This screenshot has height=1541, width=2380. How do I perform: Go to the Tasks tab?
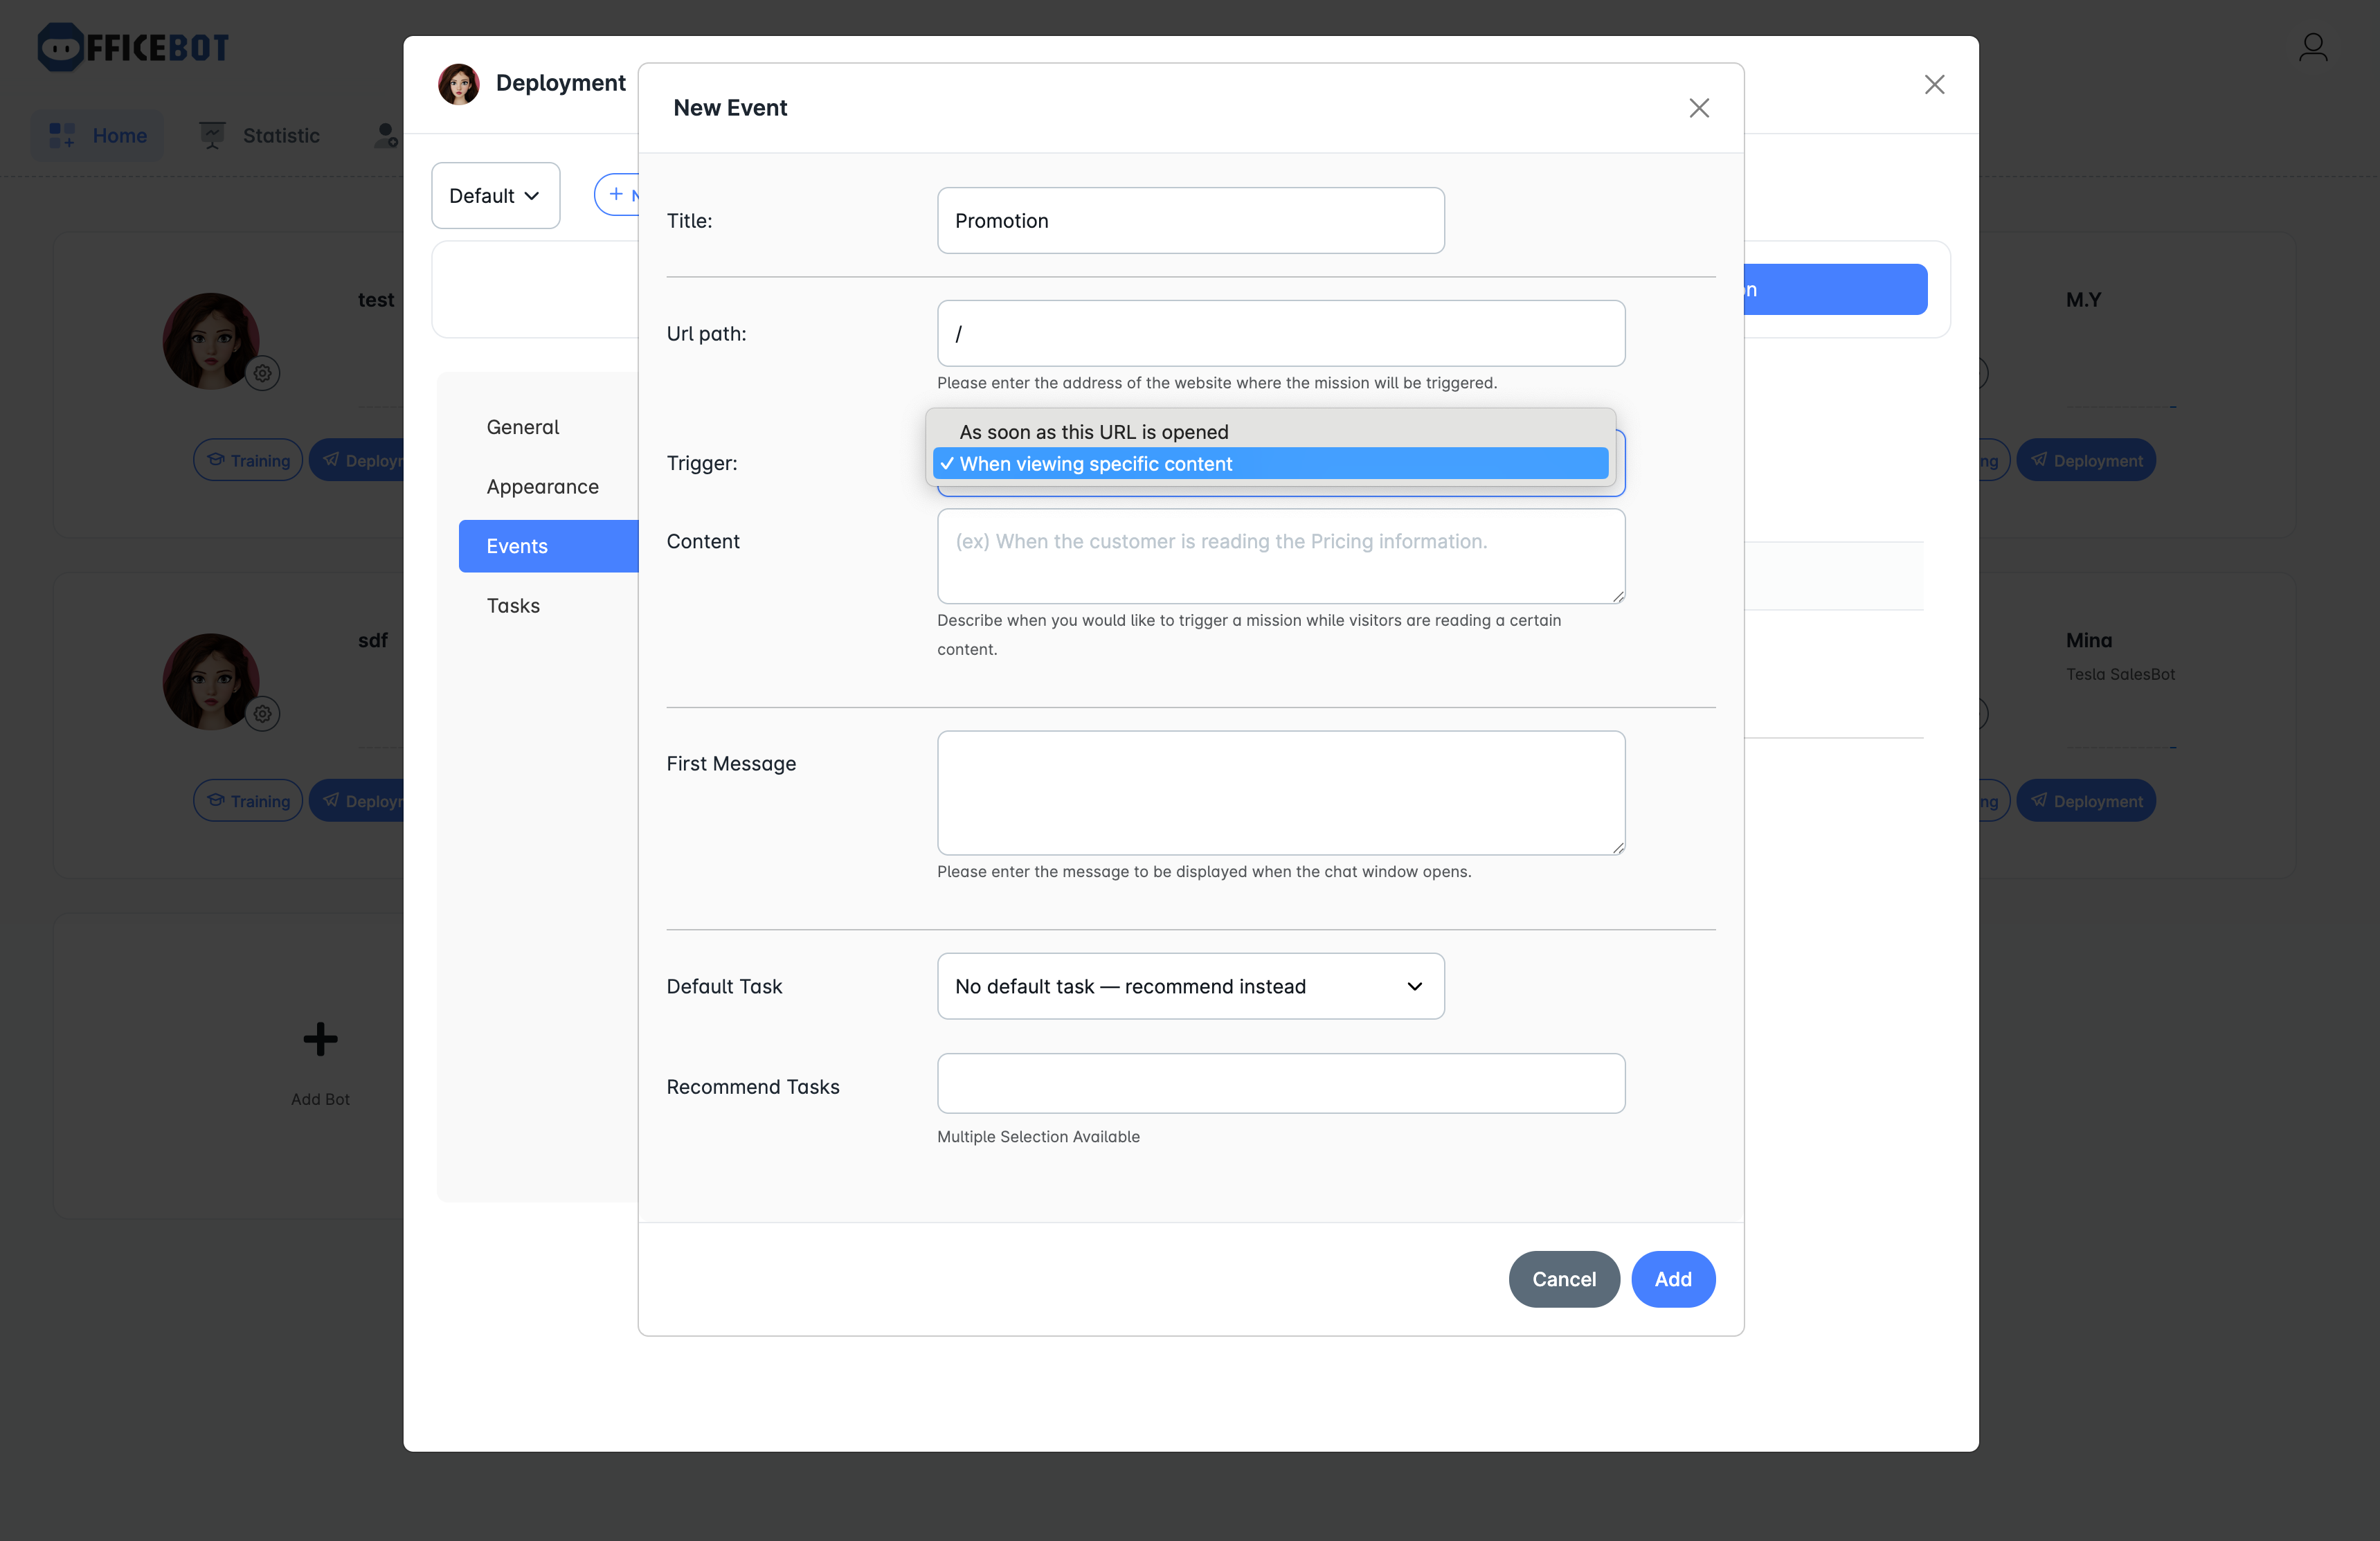513,606
